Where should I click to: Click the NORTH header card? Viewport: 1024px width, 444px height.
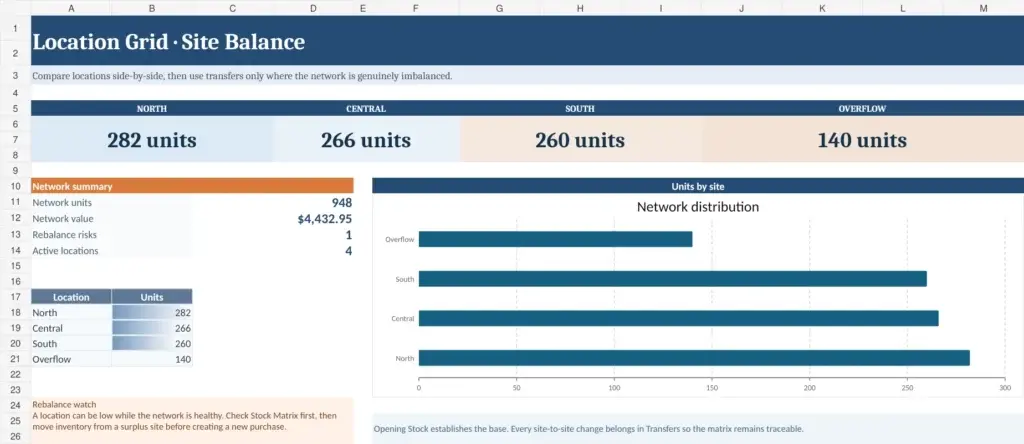point(152,108)
